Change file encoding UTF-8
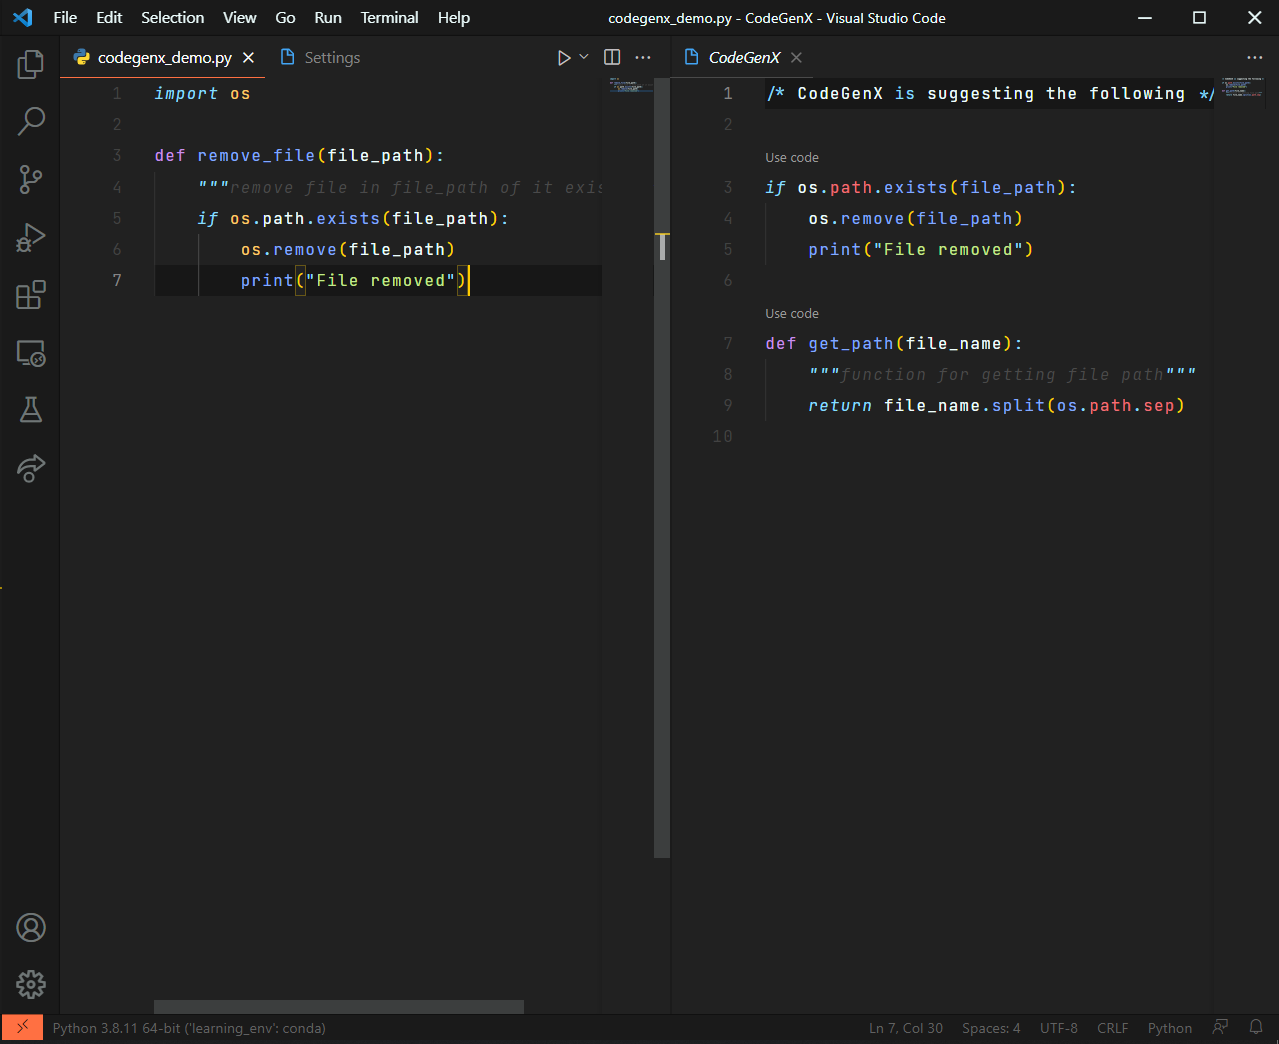The image size is (1279, 1044). [1059, 1028]
